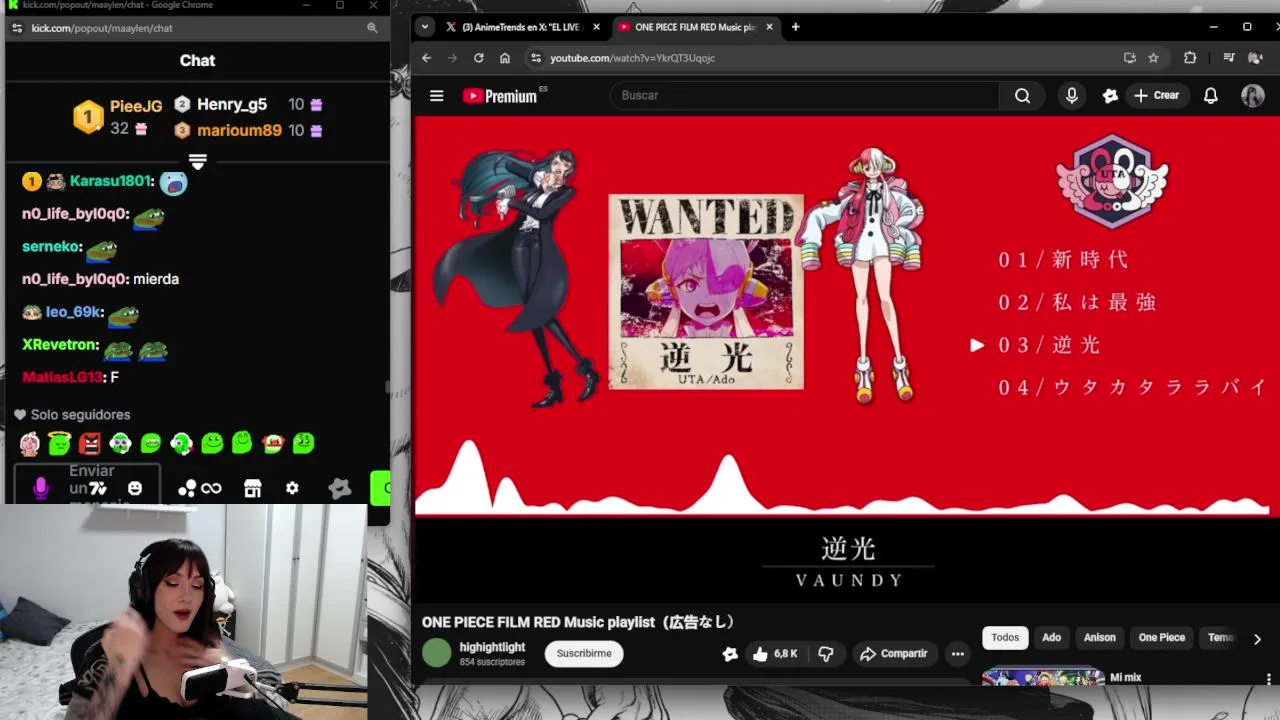Insert the red angry face emote
The image size is (1280, 720).
[x=90, y=443]
